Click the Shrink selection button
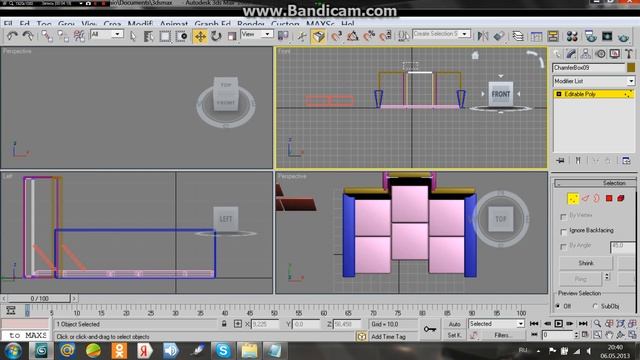The width and height of the screenshot is (640, 360). coord(586,263)
